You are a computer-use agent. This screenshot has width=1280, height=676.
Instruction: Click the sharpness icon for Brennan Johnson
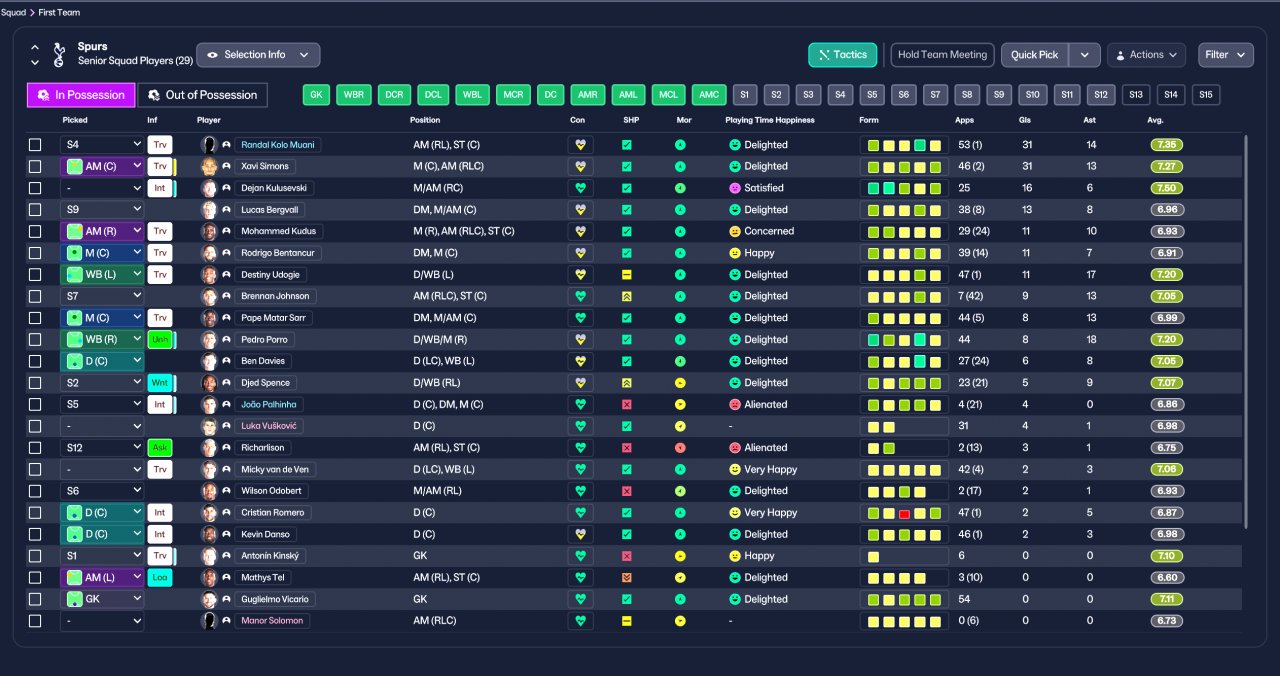(627, 296)
